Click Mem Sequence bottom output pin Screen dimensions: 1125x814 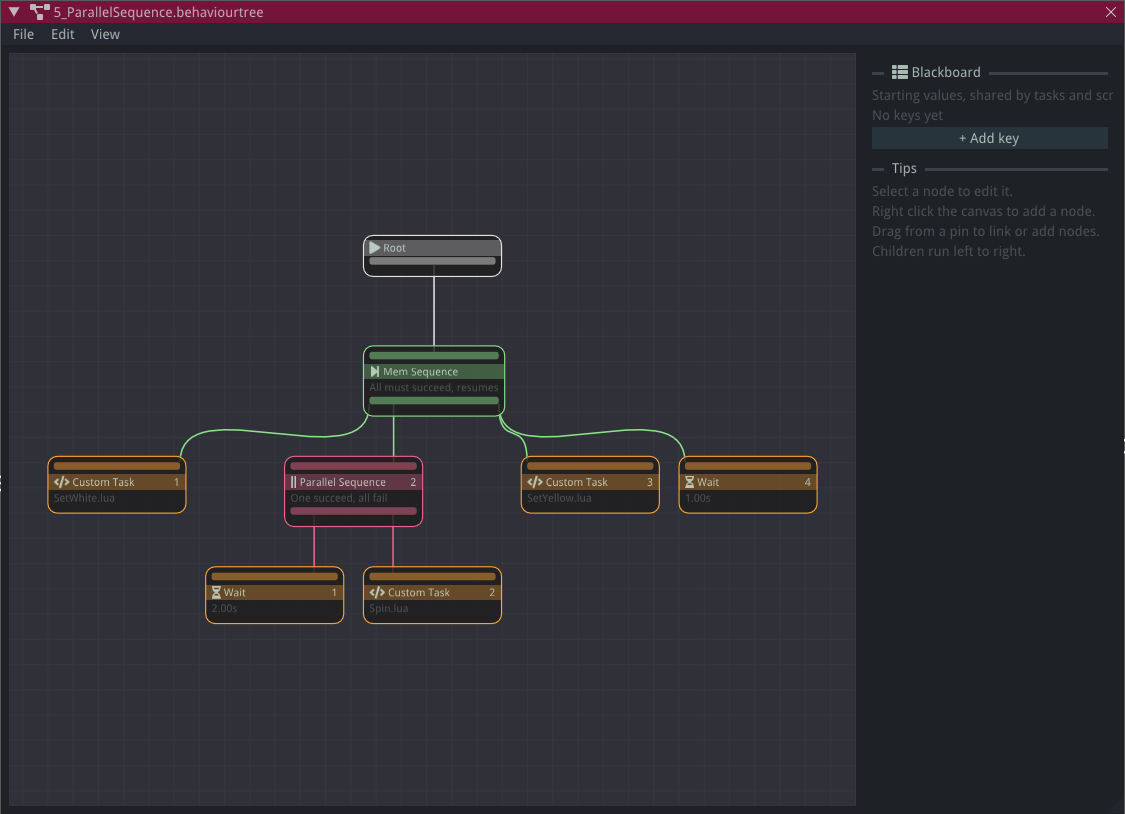click(x=434, y=401)
